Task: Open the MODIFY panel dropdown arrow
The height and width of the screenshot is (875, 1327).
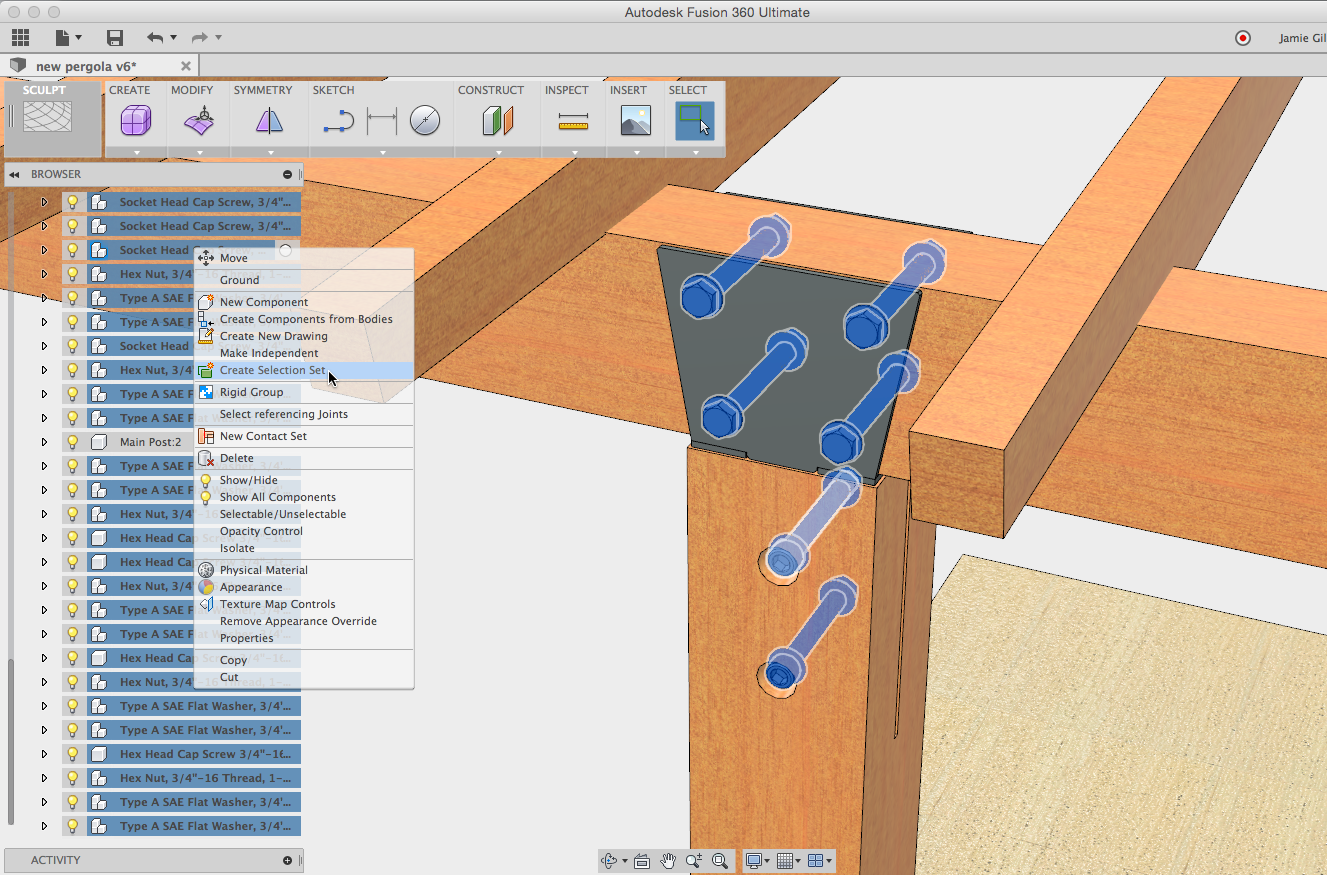Action: point(199,153)
